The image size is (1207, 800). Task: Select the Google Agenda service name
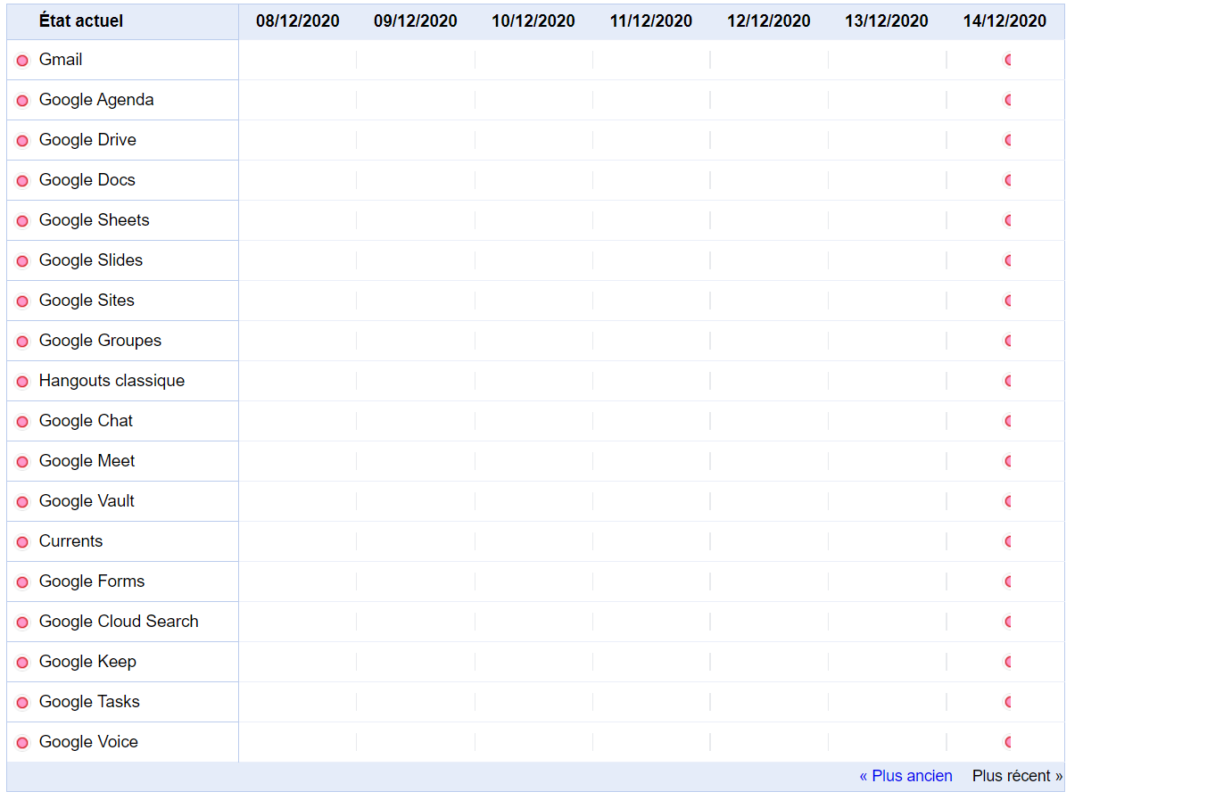tap(96, 100)
